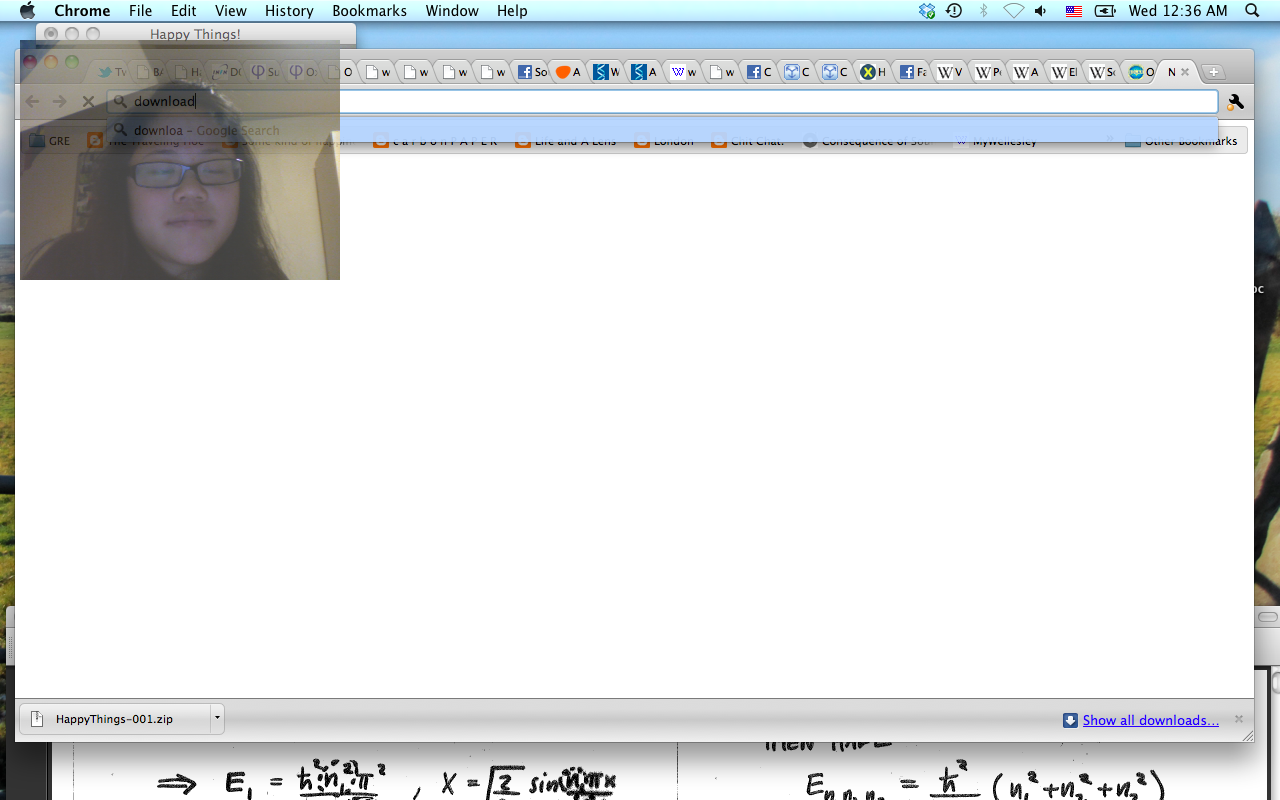Screen dimensions: 1280x800
Task: Open the History menu
Action: click(x=289, y=11)
